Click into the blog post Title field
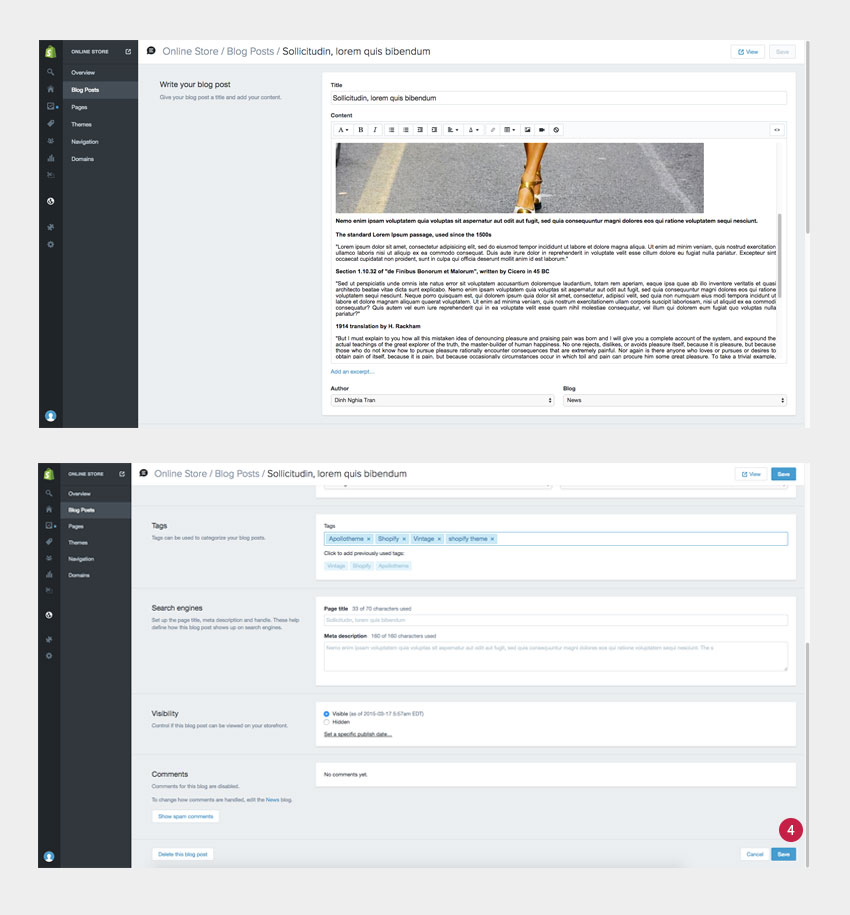The image size is (850, 915). pos(558,98)
